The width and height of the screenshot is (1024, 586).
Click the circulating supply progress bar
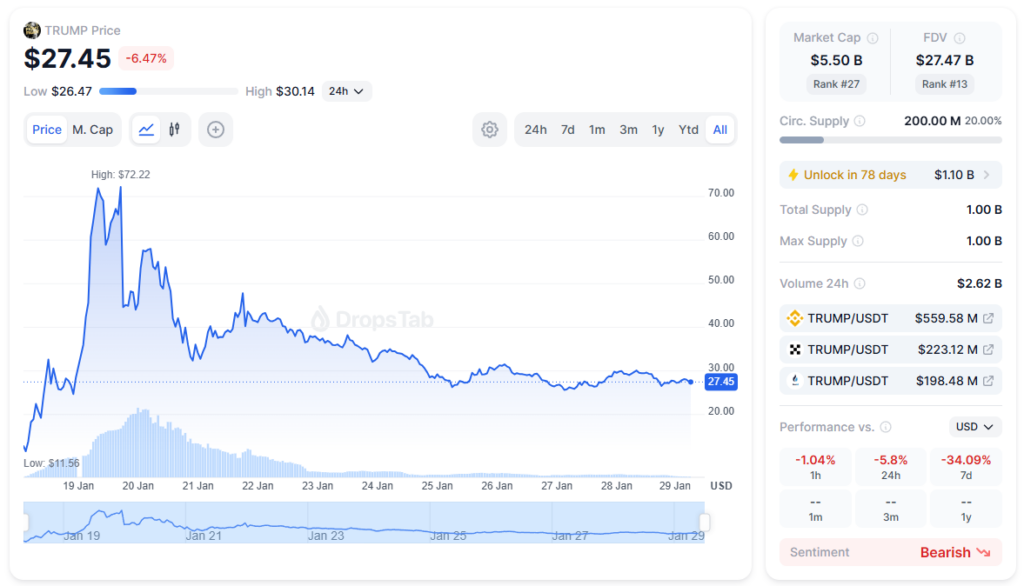[x=890, y=140]
